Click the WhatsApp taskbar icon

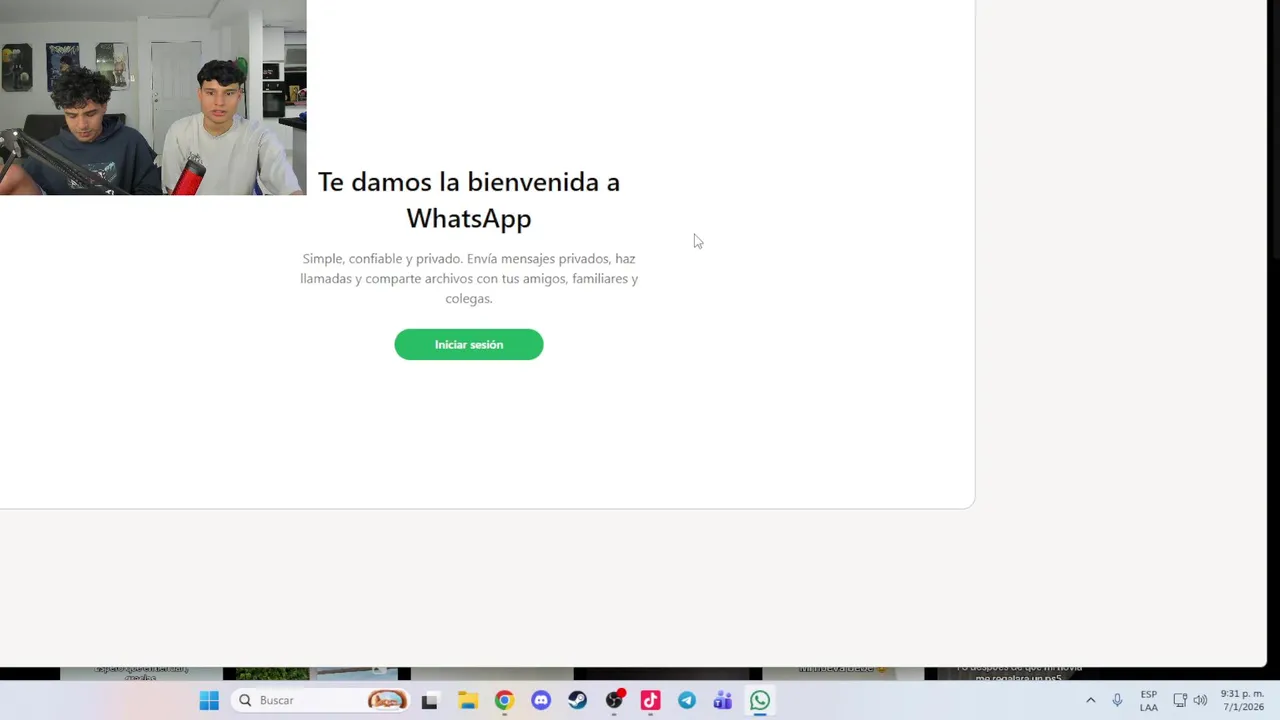(760, 700)
